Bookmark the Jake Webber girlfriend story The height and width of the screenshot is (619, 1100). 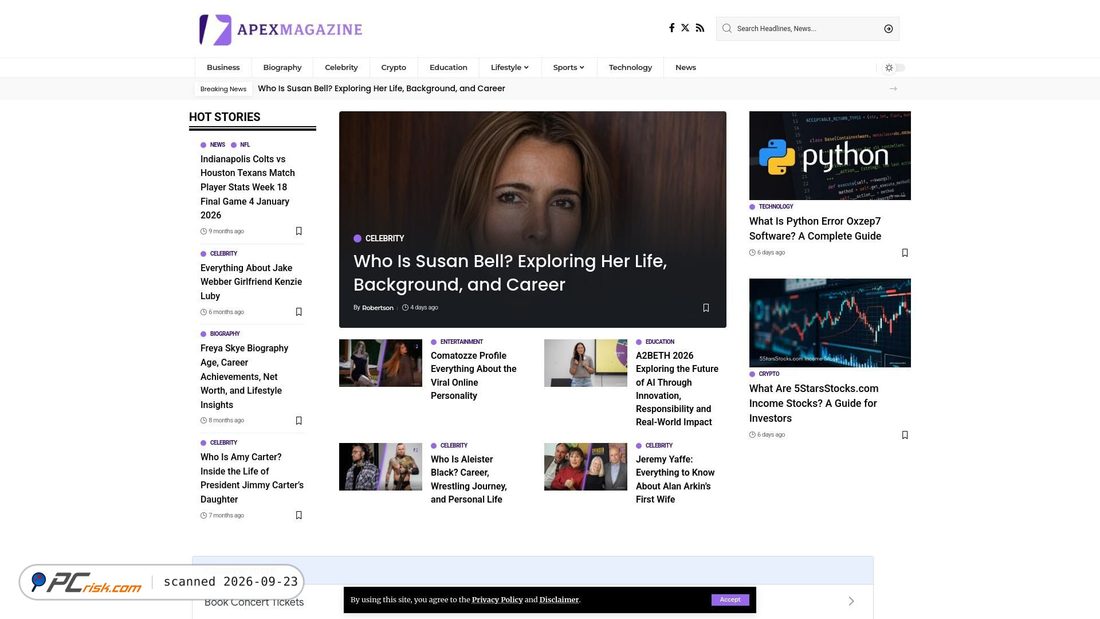[298, 312]
